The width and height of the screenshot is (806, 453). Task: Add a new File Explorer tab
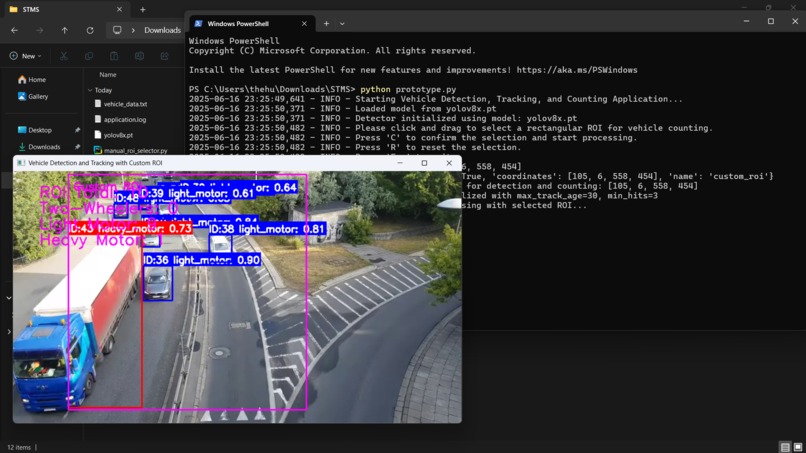(x=143, y=9)
